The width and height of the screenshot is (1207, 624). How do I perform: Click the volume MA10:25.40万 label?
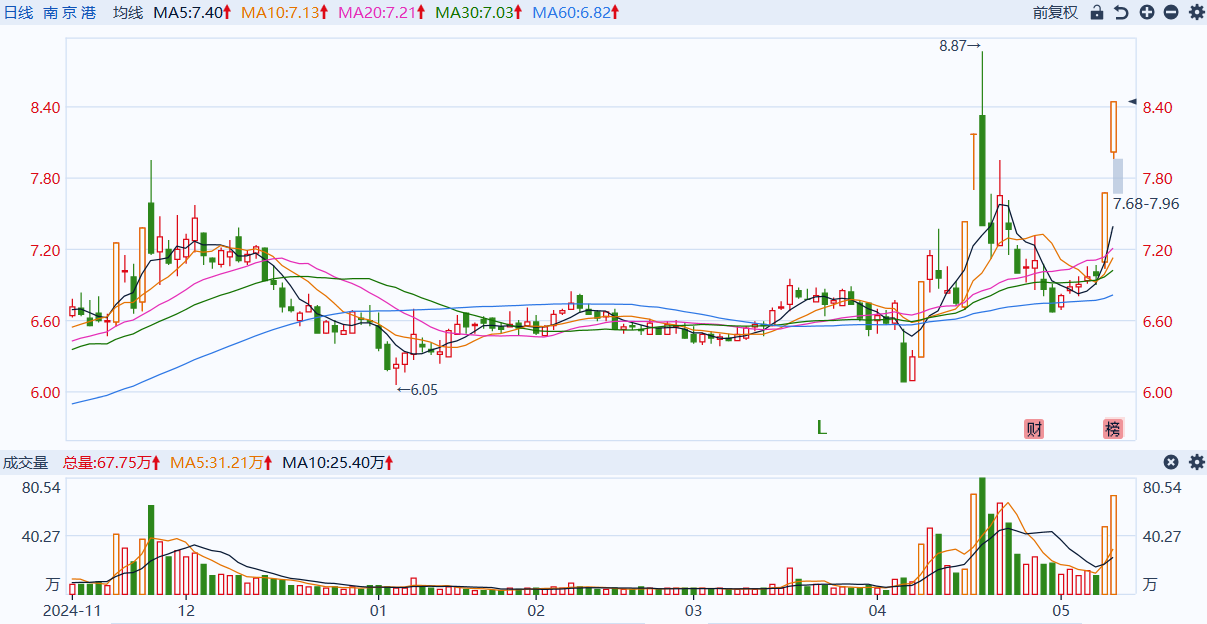[338, 462]
